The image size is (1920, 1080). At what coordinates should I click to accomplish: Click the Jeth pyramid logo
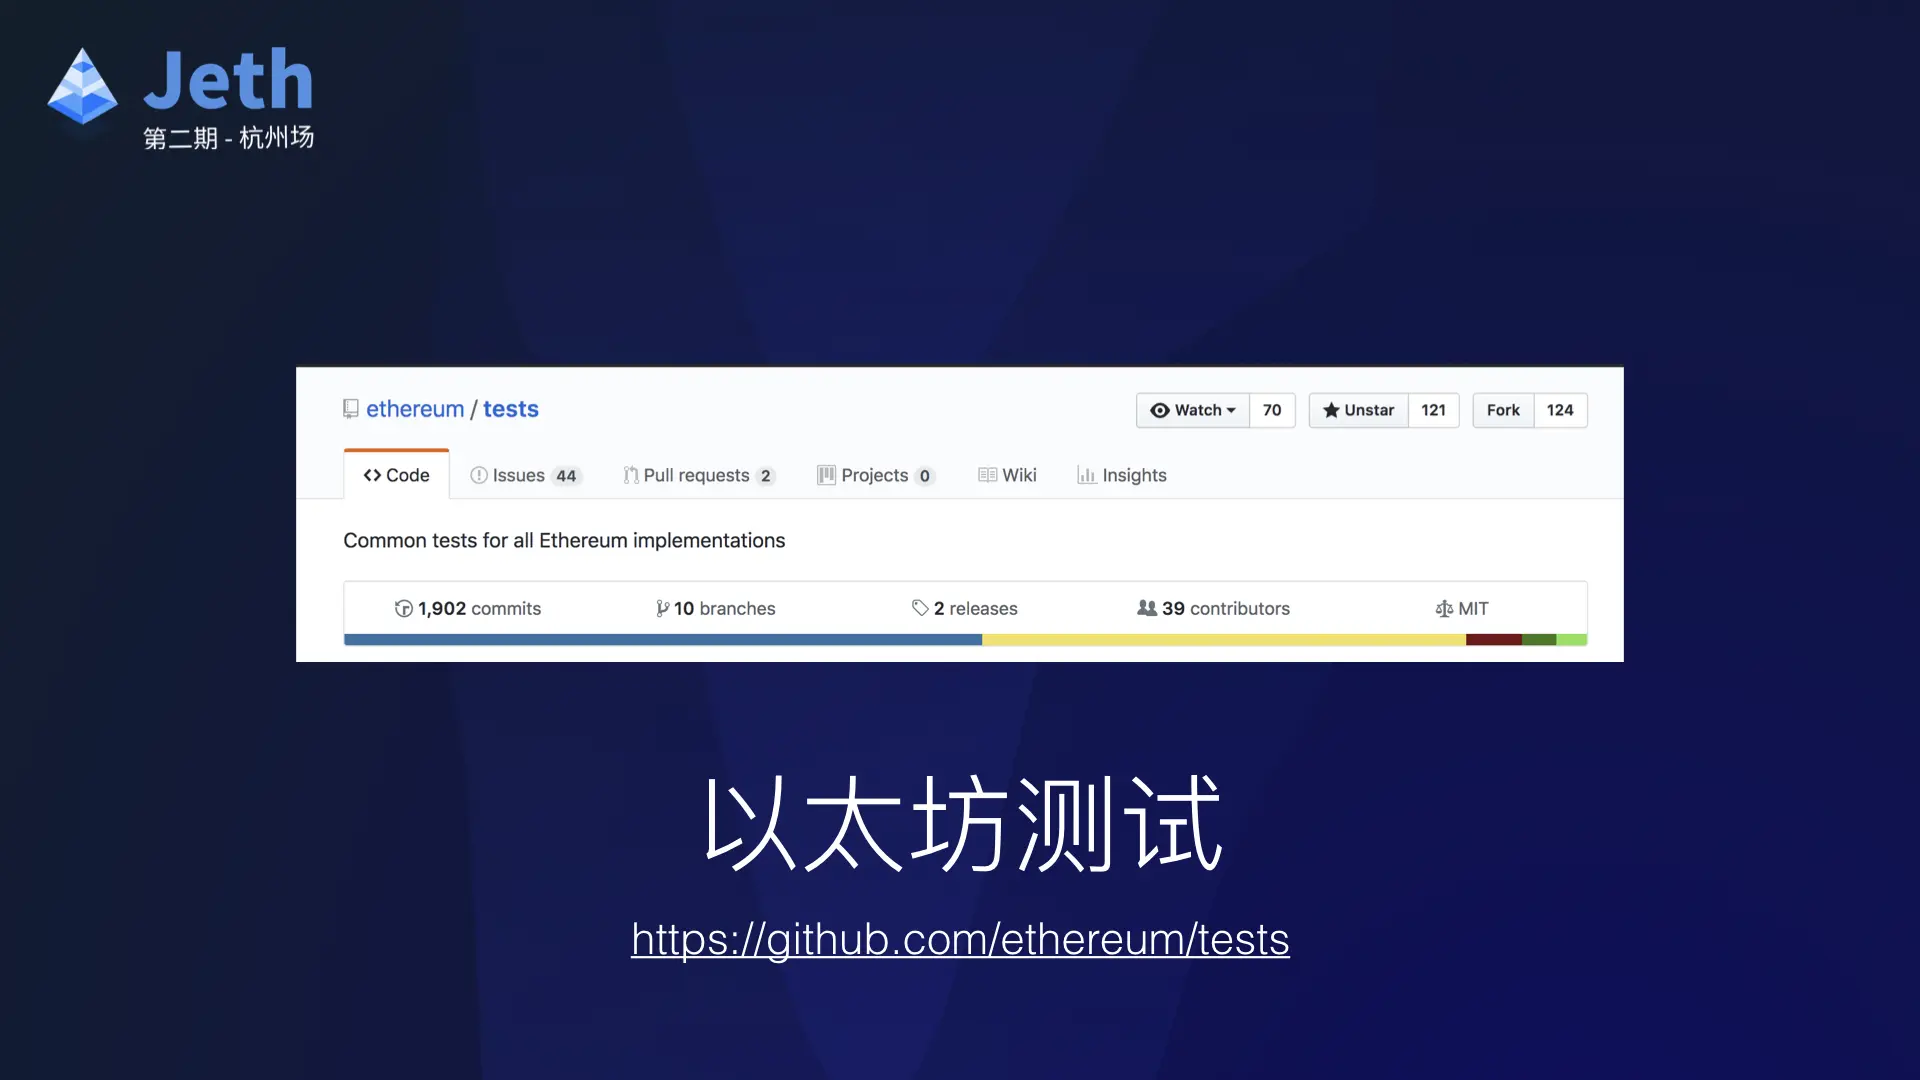(x=82, y=86)
